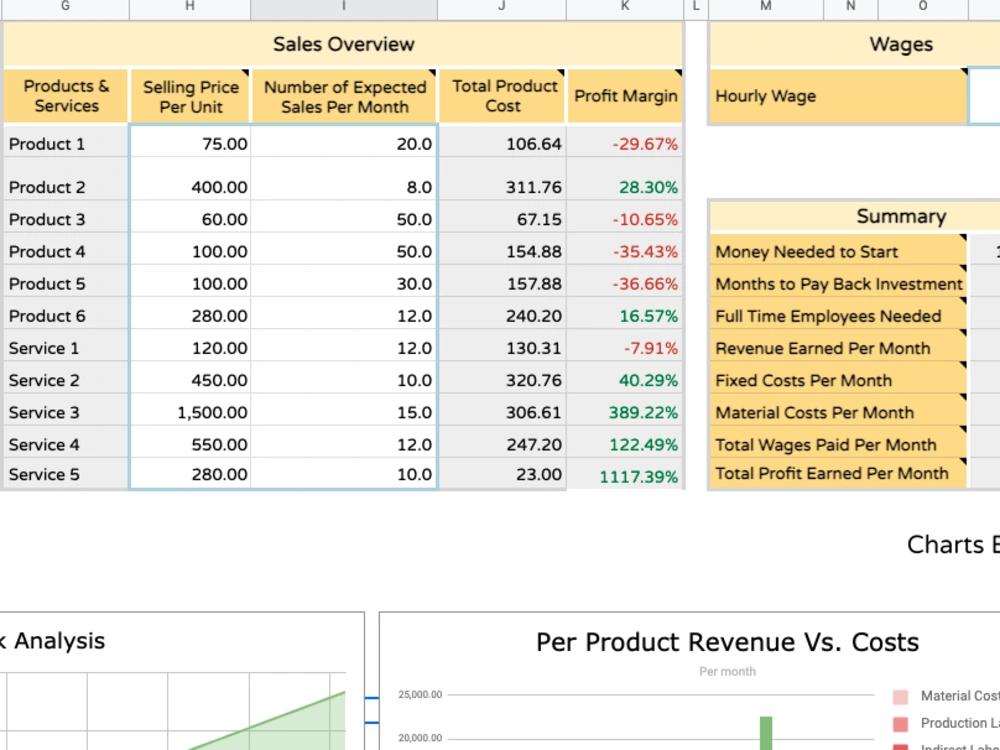
Task: Select the Per Product Revenue Vs. Costs chart
Action: (689, 681)
